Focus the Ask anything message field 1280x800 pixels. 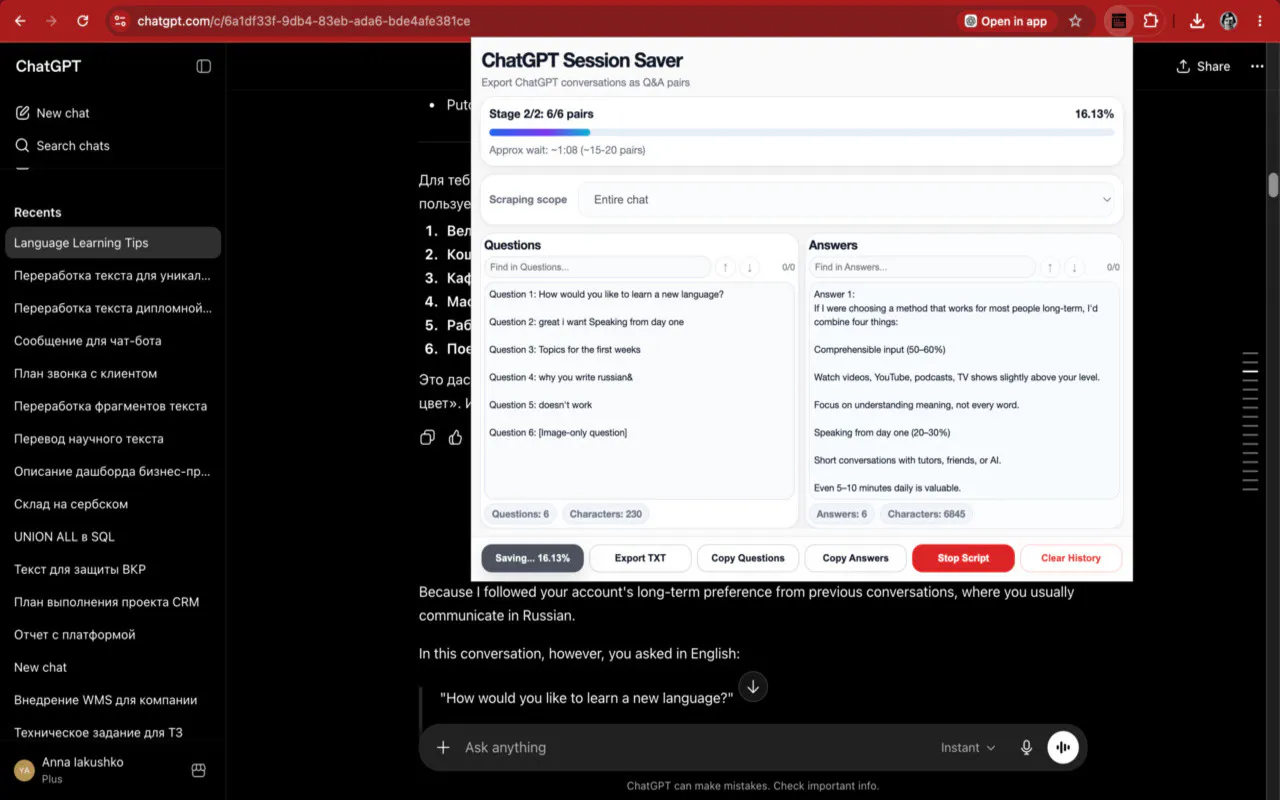point(695,747)
